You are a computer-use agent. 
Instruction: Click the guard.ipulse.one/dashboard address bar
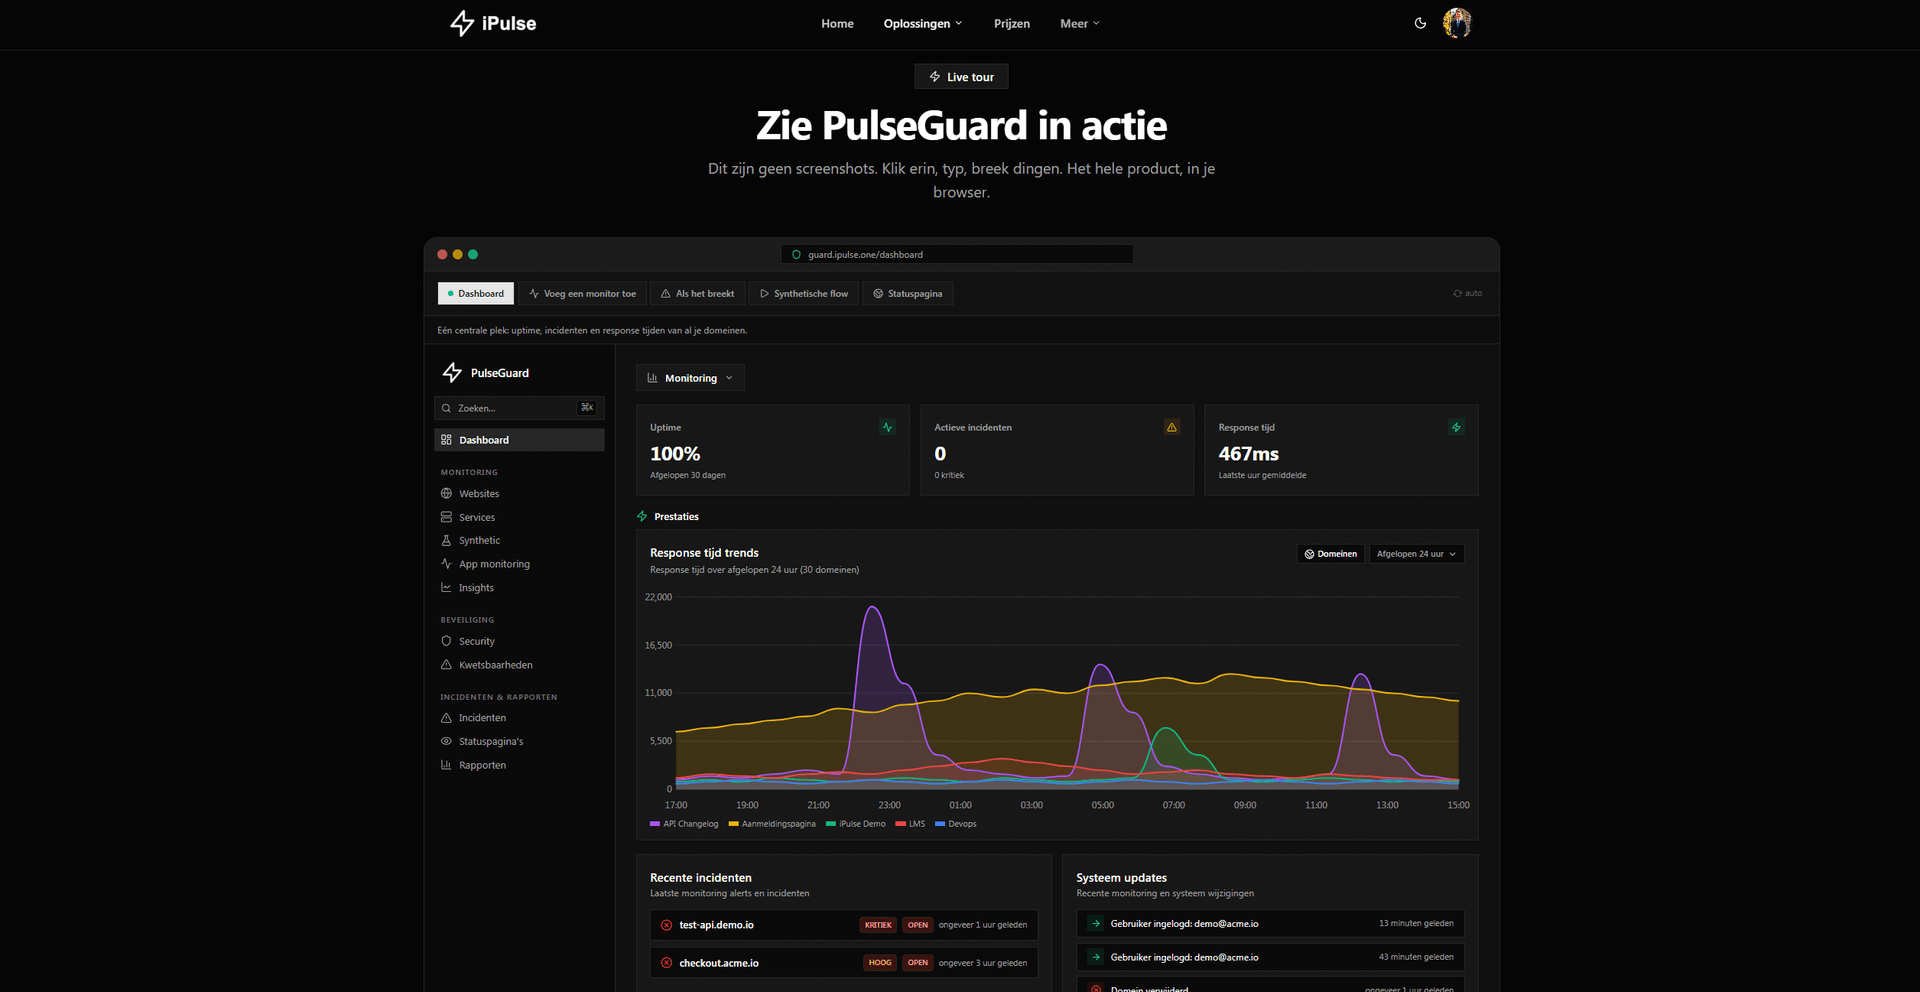coord(957,254)
